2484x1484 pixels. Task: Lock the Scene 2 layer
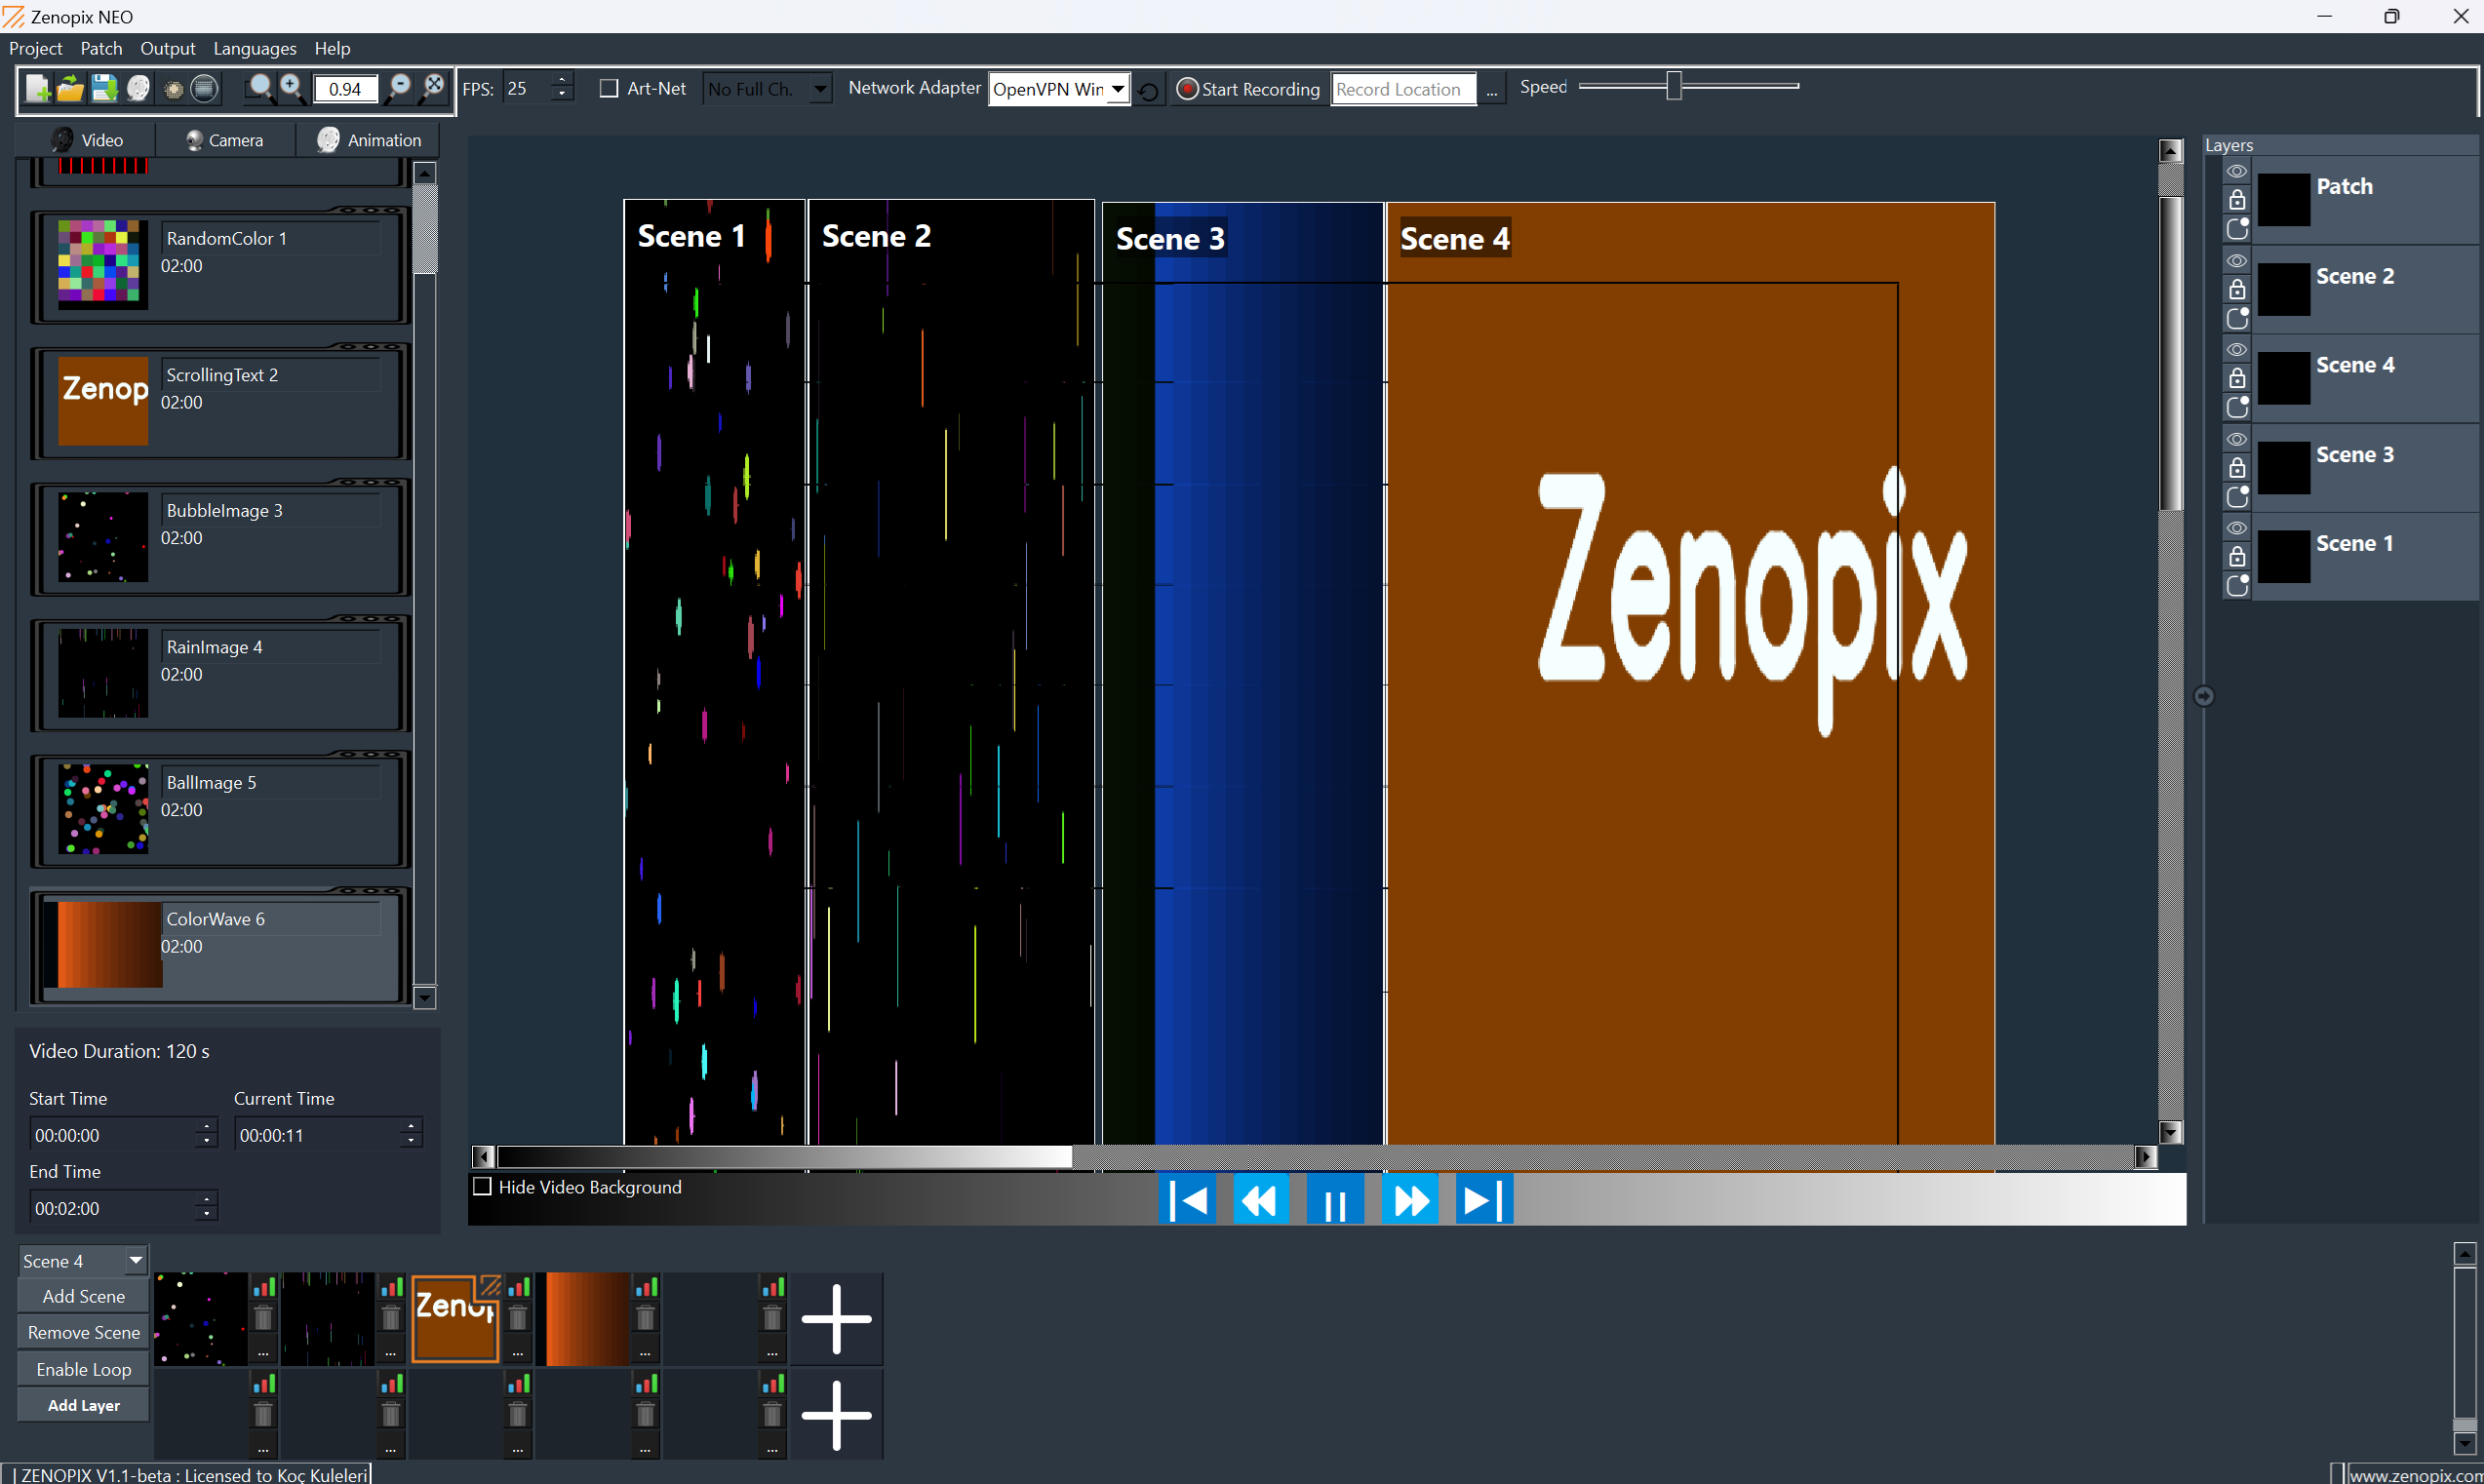tap(2237, 289)
